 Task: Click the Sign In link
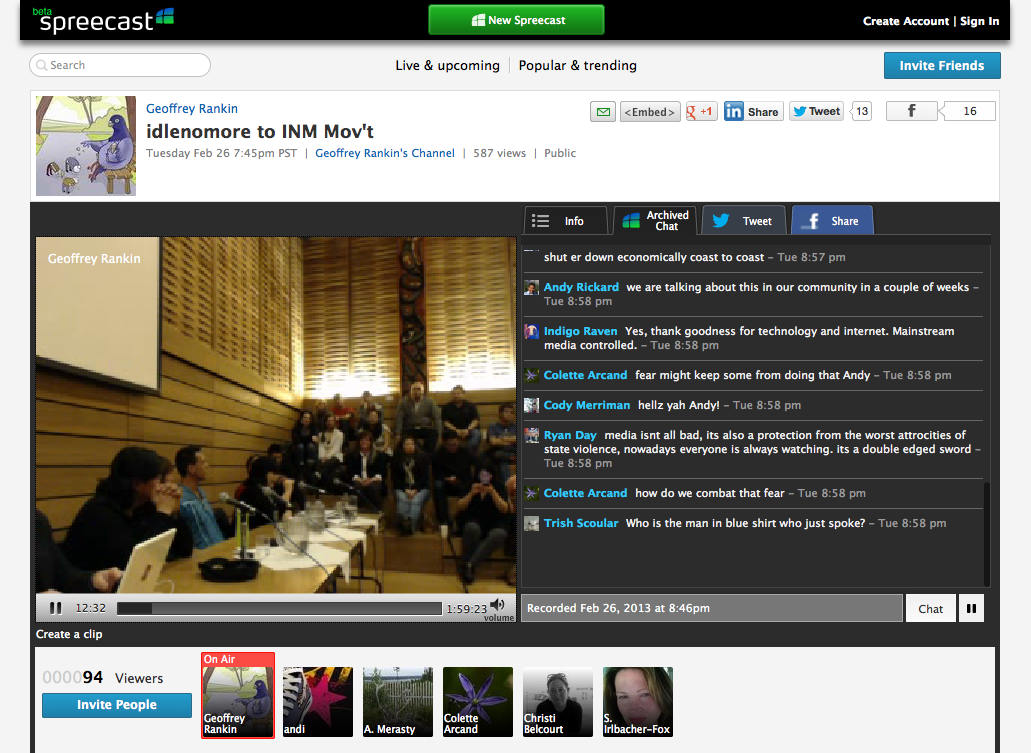click(x=979, y=21)
